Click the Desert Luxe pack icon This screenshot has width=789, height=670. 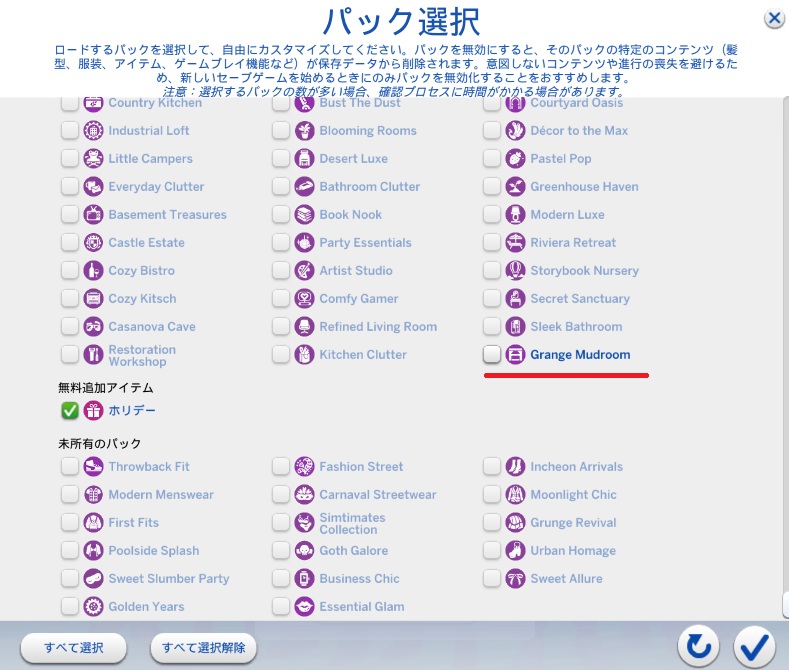[x=304, y=158]
